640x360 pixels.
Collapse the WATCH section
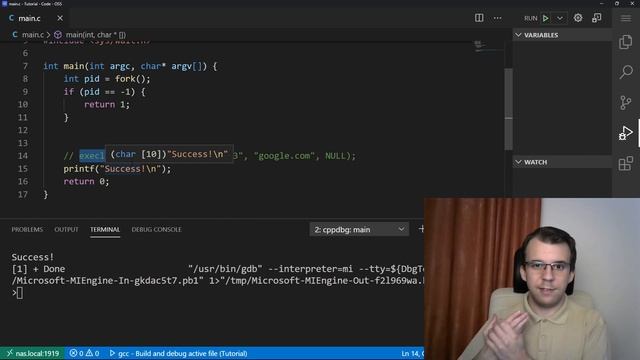click(562, 162)
